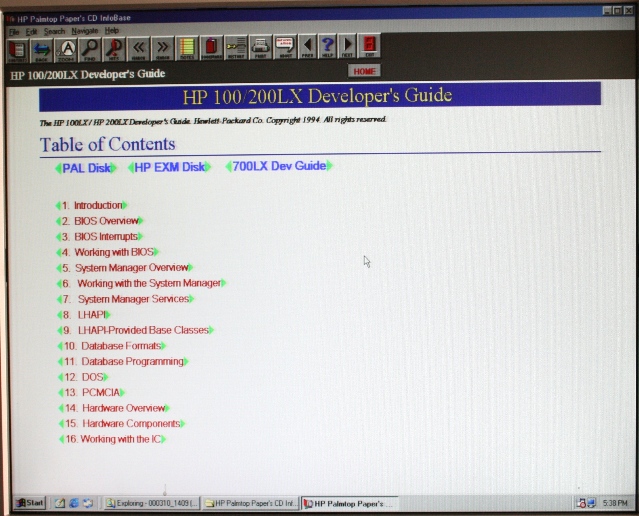
Task: Click the red HOME button
Action: [x=364, y=71]
